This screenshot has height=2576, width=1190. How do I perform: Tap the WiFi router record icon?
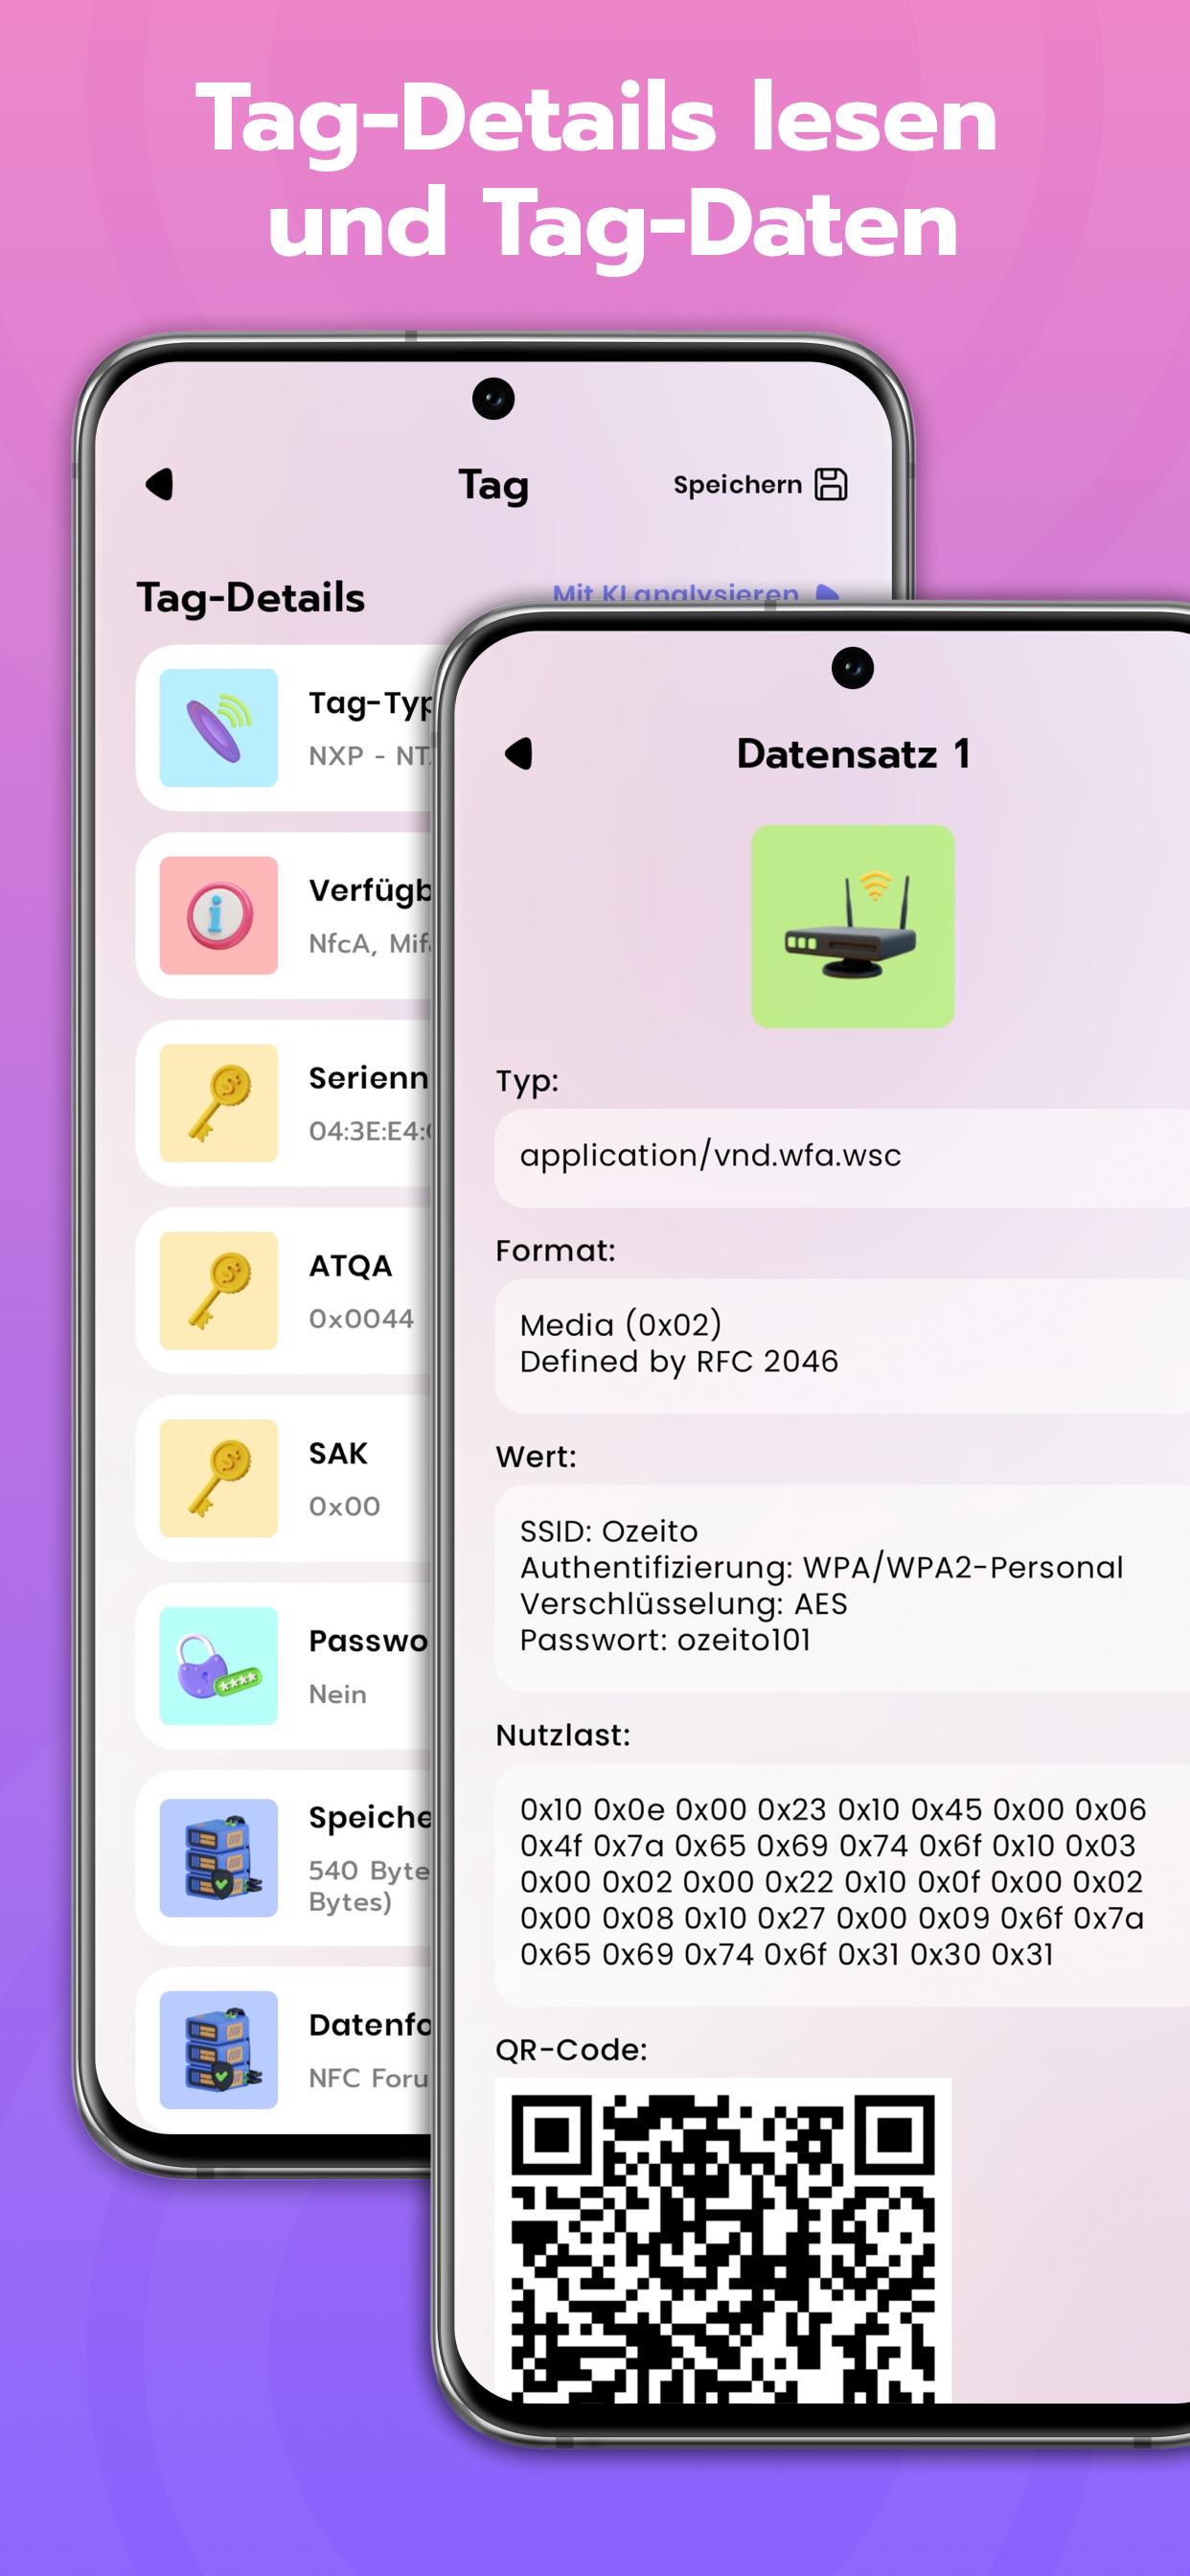click(853, 927)
